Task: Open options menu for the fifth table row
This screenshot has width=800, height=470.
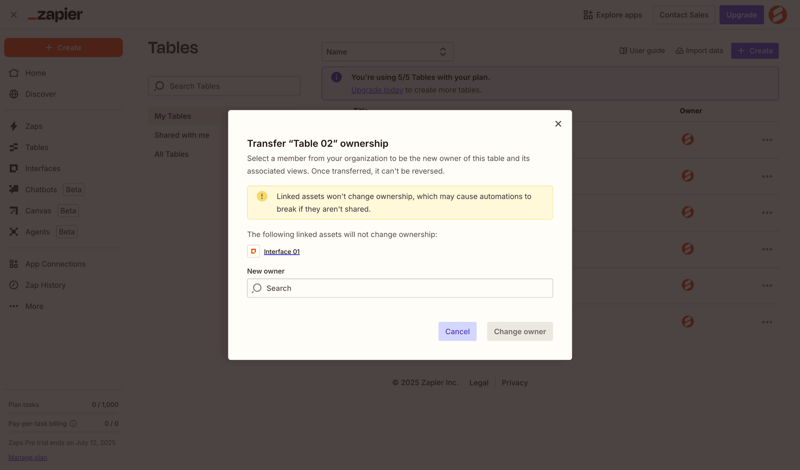Action: 767,285
